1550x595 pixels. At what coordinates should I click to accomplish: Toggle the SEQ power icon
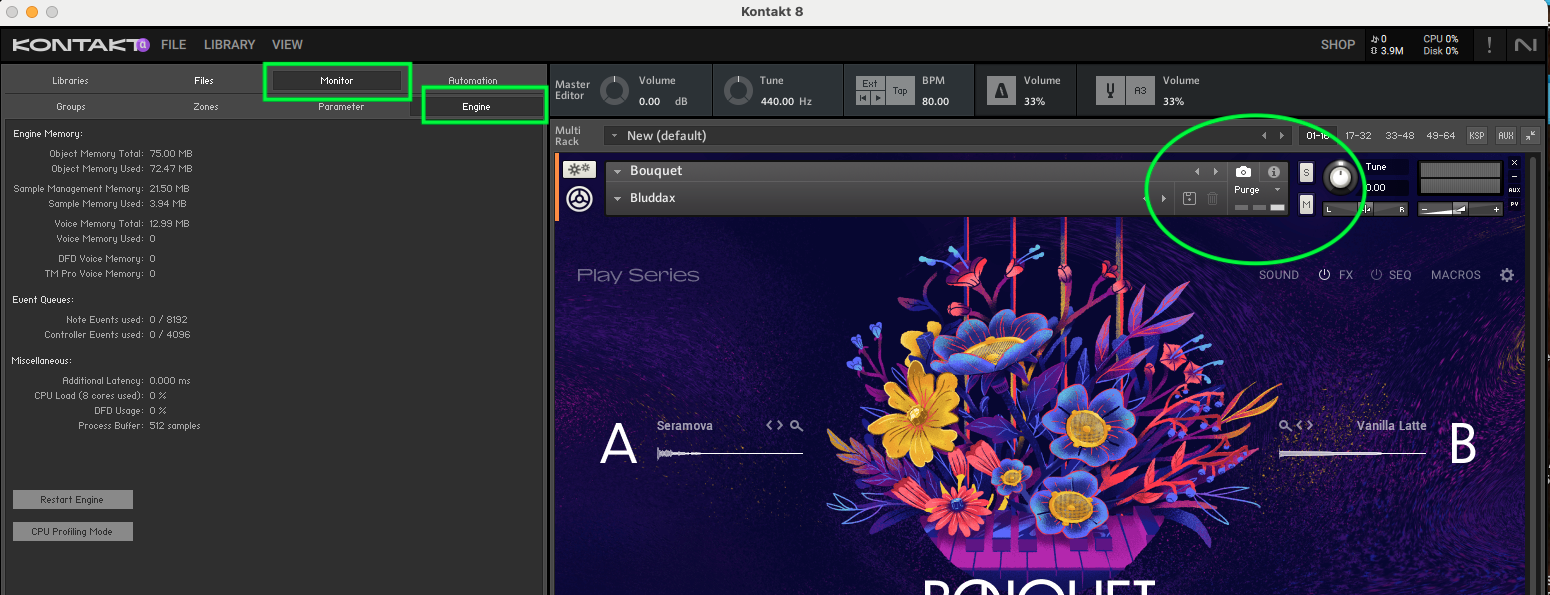1376,274
